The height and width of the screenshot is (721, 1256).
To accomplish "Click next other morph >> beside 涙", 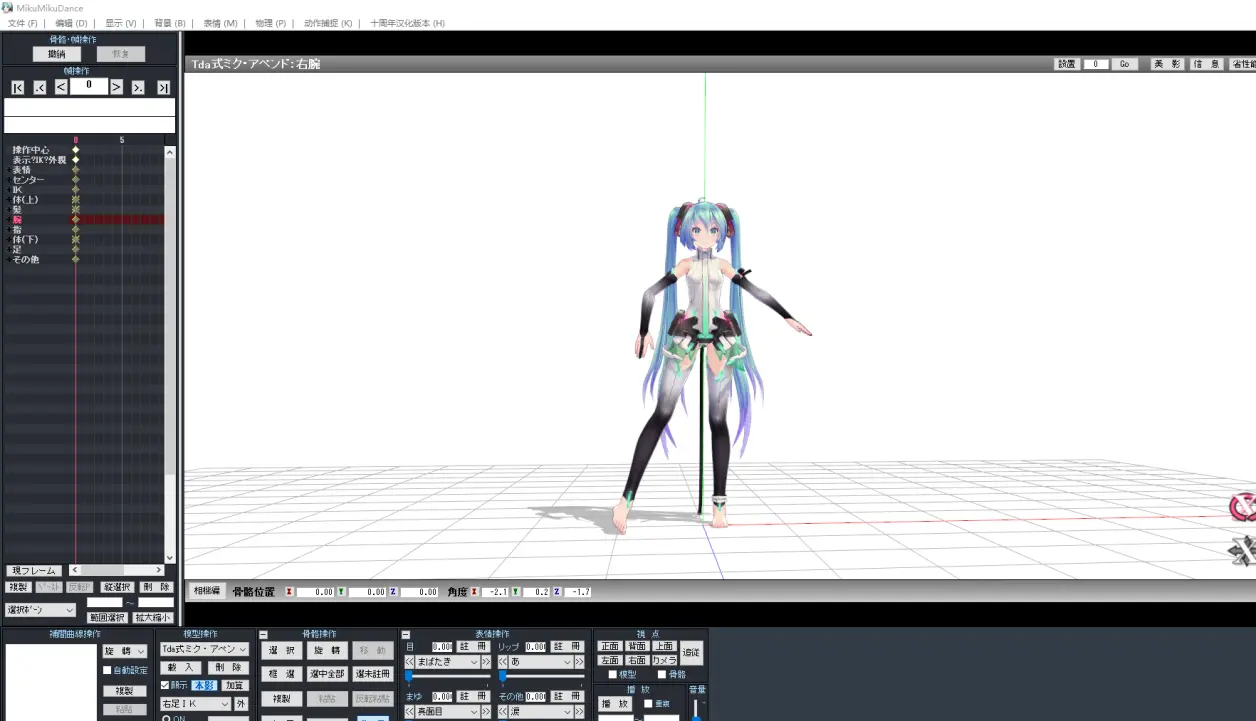I will 579,712.
